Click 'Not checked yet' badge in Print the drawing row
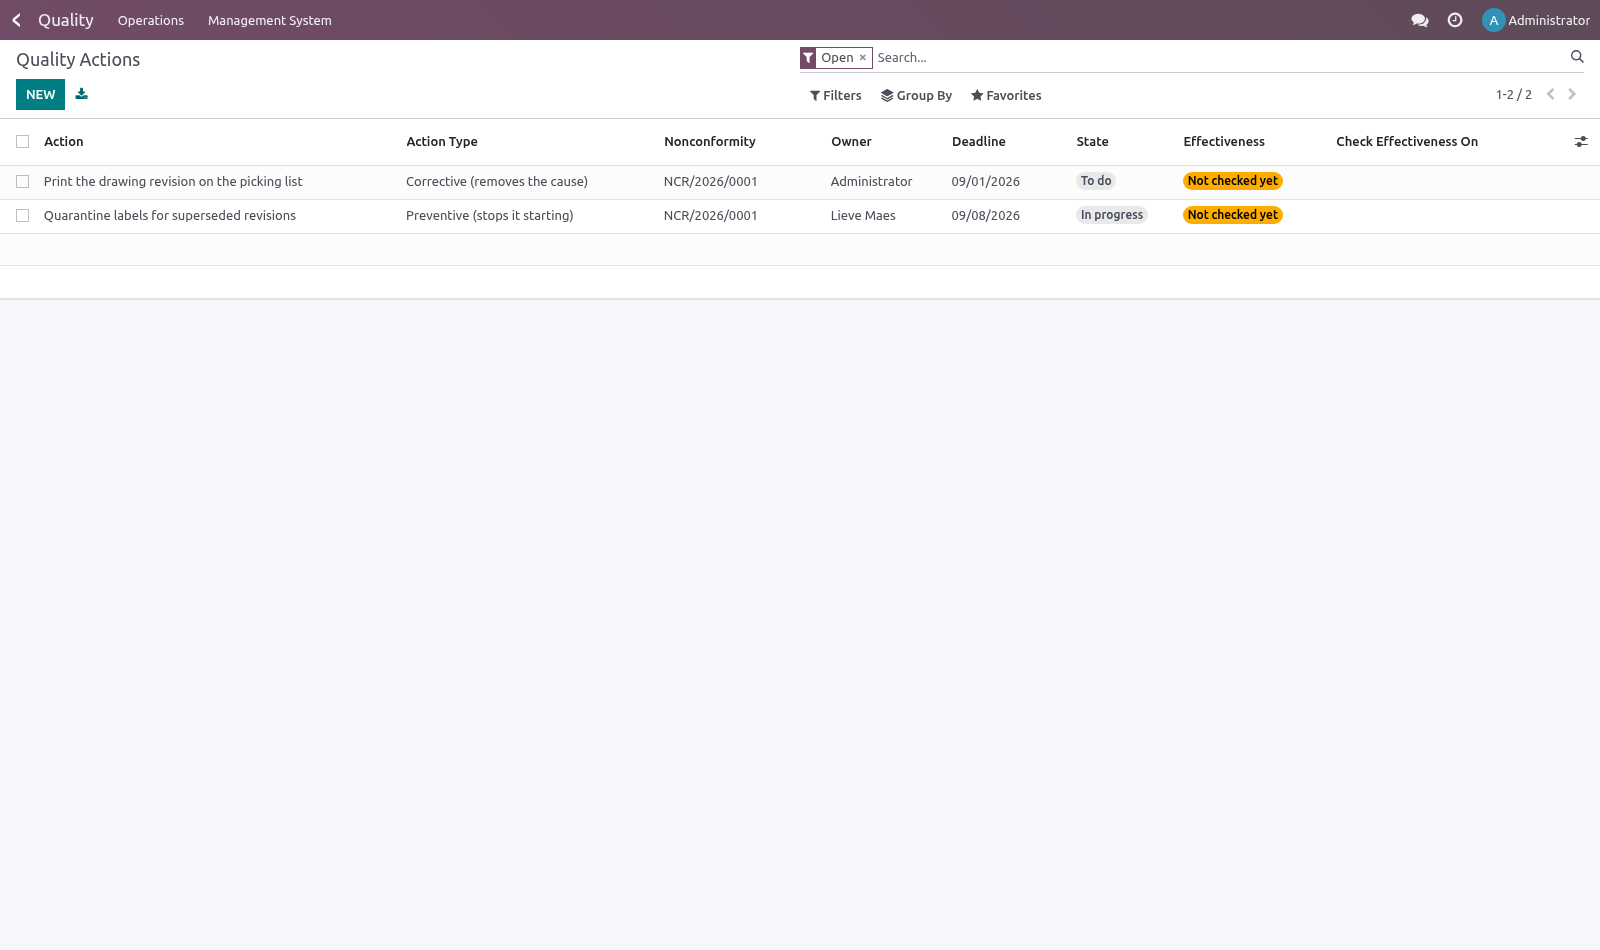Screen dimensions: 1600x950 [x=1232, y=181]
